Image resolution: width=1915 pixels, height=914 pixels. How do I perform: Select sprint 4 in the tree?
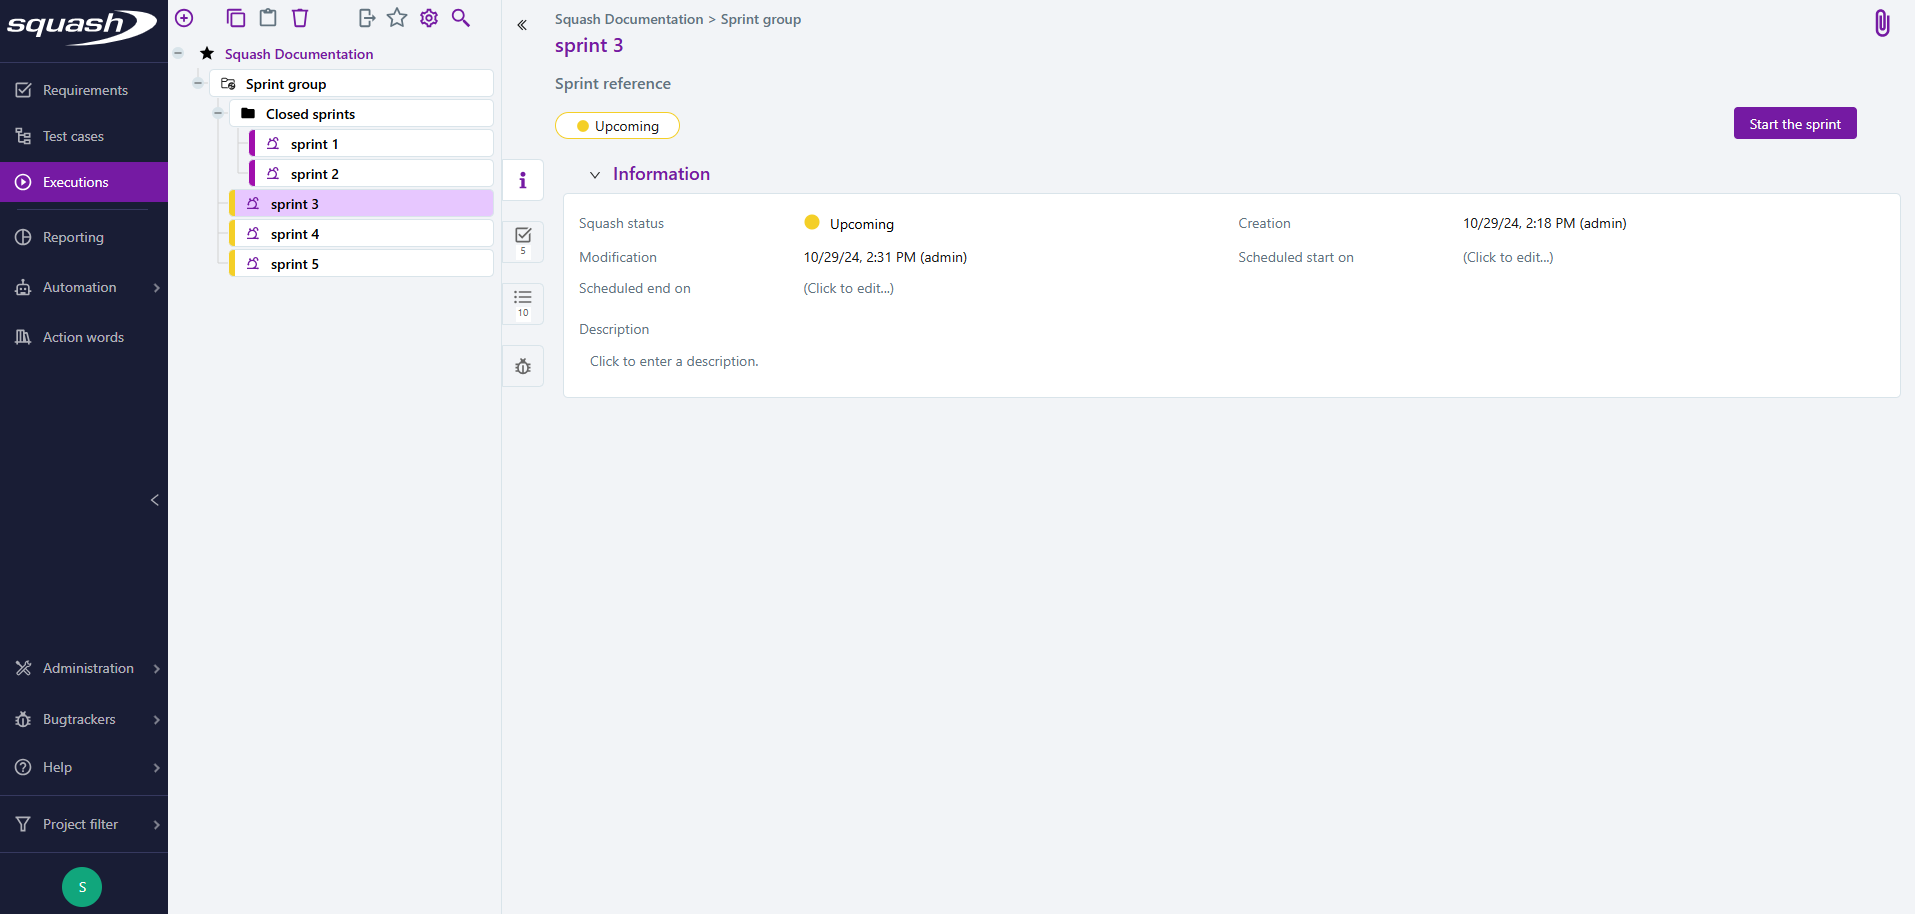pos(295,234)
